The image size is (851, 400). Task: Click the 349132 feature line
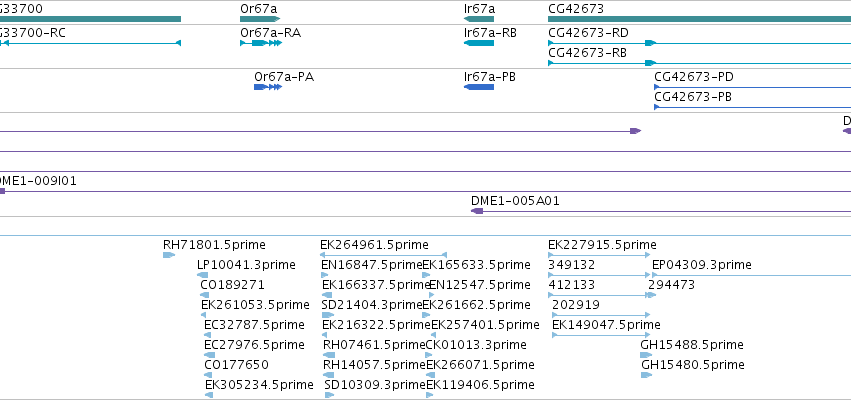pyautogui.click(x=599, y=275)
